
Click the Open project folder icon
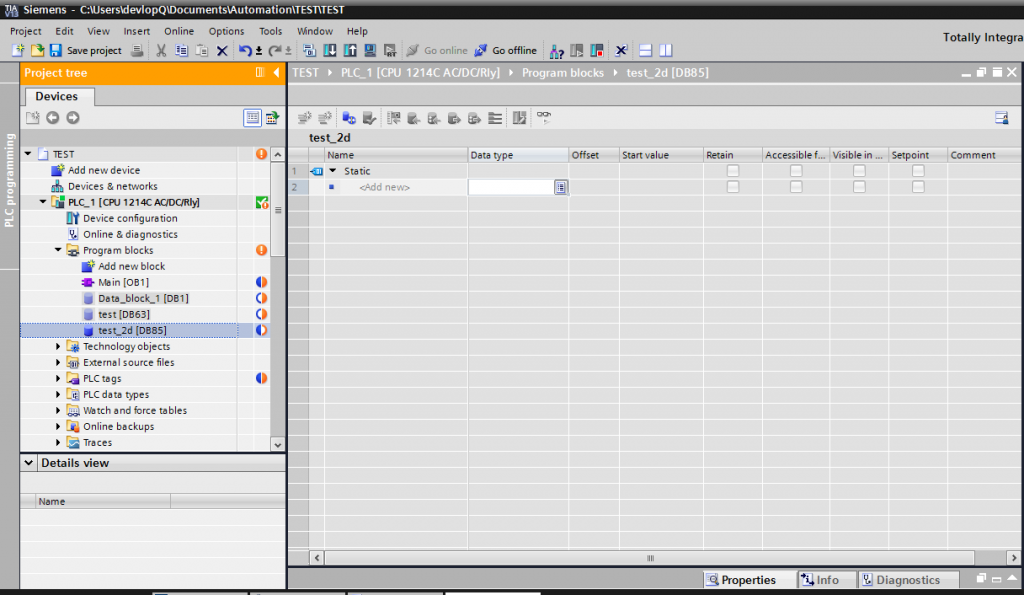37,50
